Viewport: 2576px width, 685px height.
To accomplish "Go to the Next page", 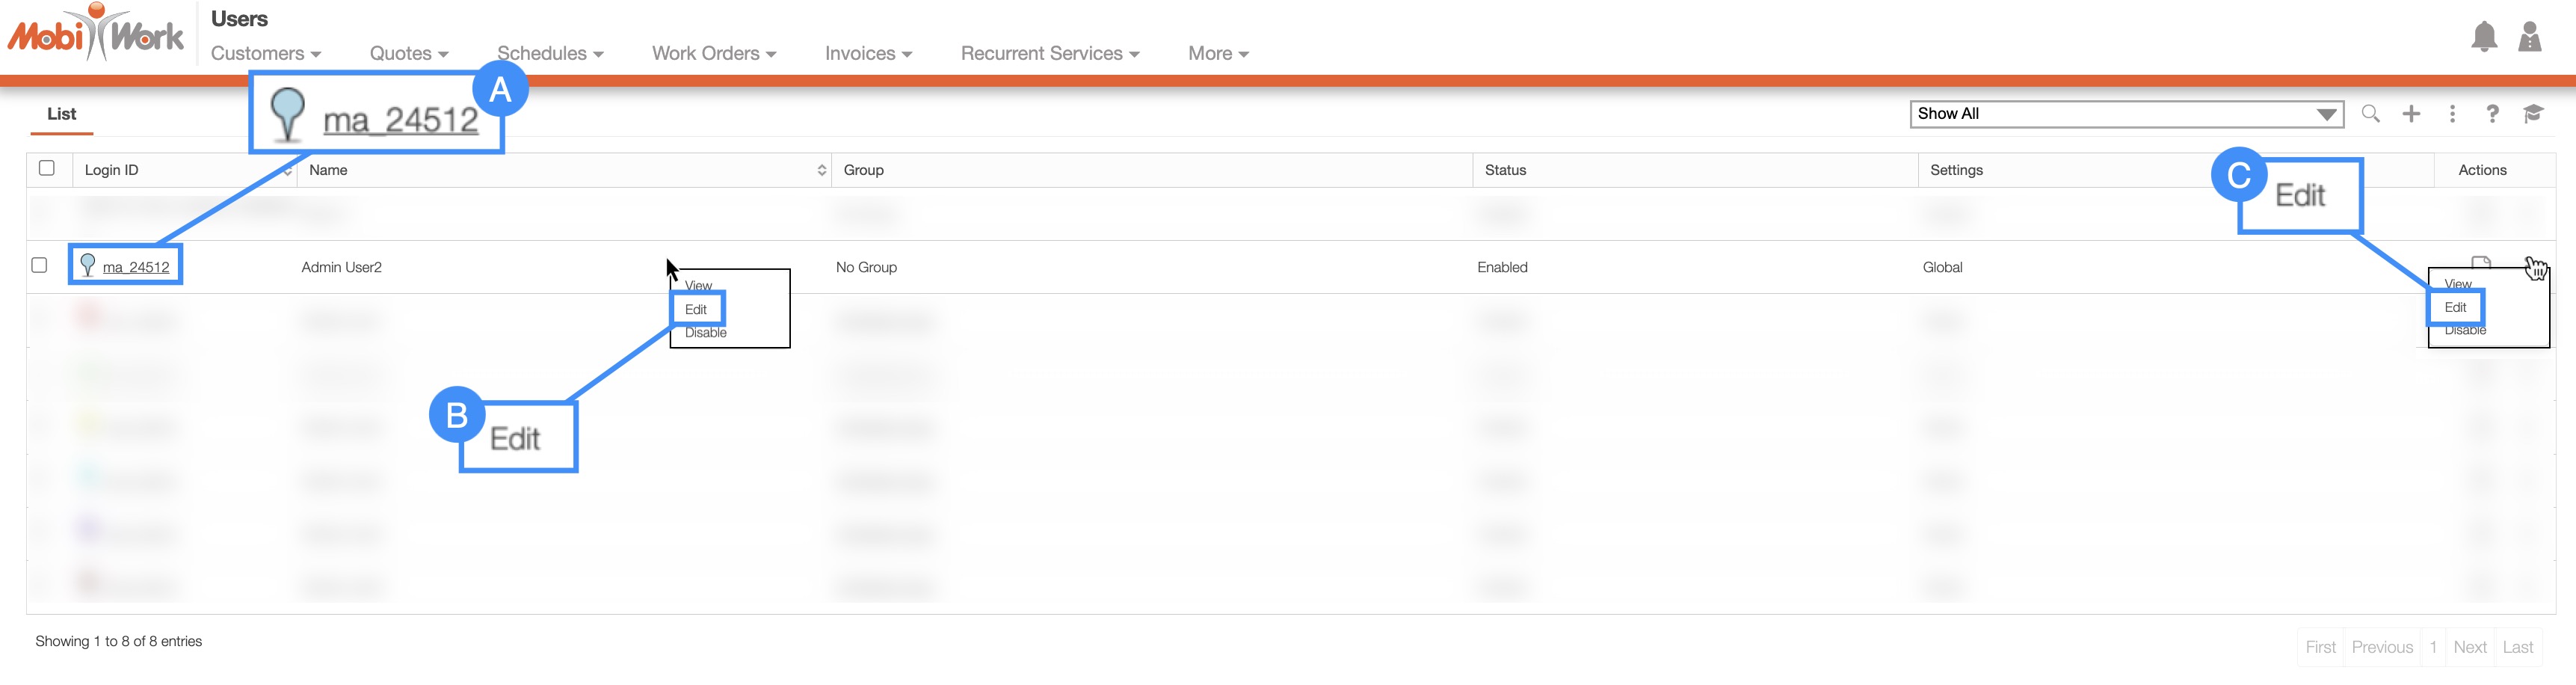I will pos(2469,647).
